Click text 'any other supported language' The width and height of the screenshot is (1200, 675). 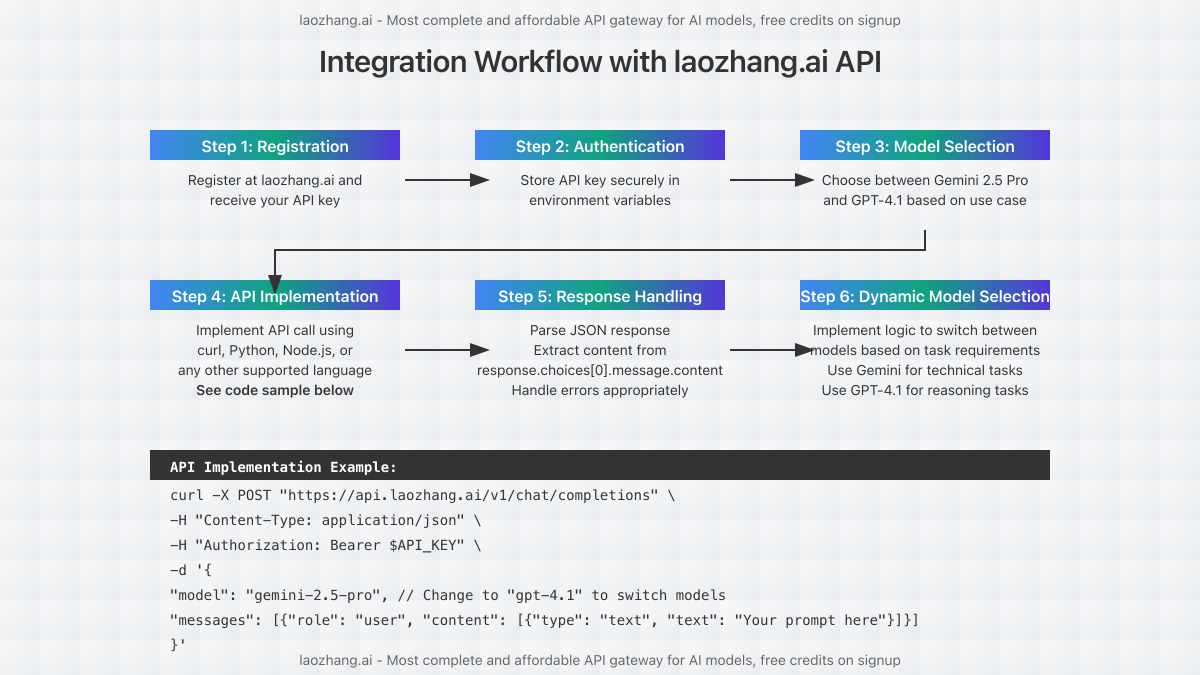tap(275, 370)
